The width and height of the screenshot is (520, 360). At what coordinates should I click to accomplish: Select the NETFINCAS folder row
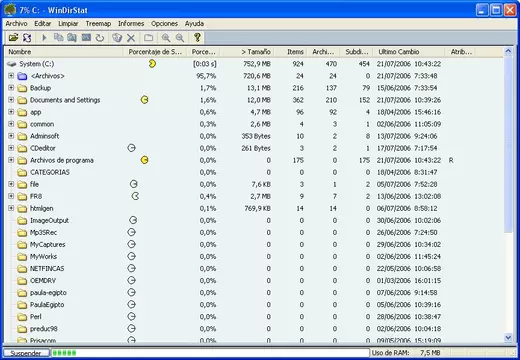(x=254, y=269)
